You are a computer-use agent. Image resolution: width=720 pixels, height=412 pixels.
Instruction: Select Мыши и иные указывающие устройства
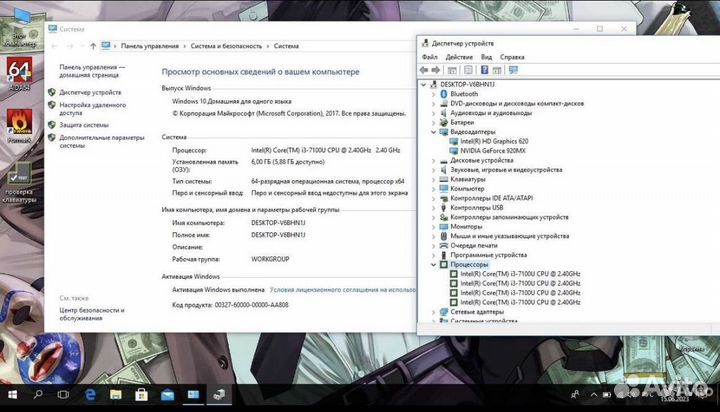click(x=510, y=236)
